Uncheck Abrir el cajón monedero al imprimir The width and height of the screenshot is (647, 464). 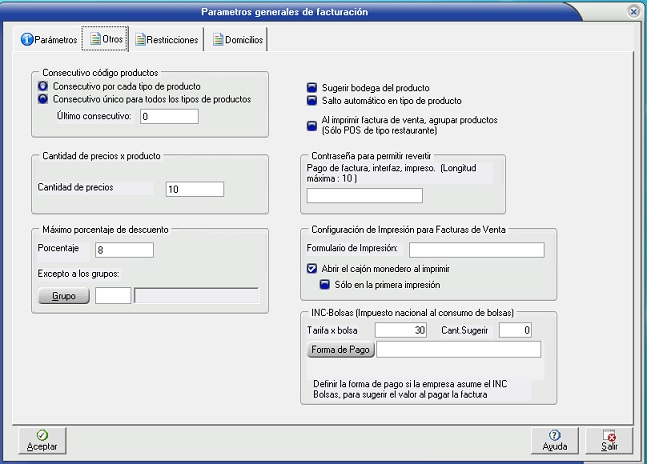[312, 268]
